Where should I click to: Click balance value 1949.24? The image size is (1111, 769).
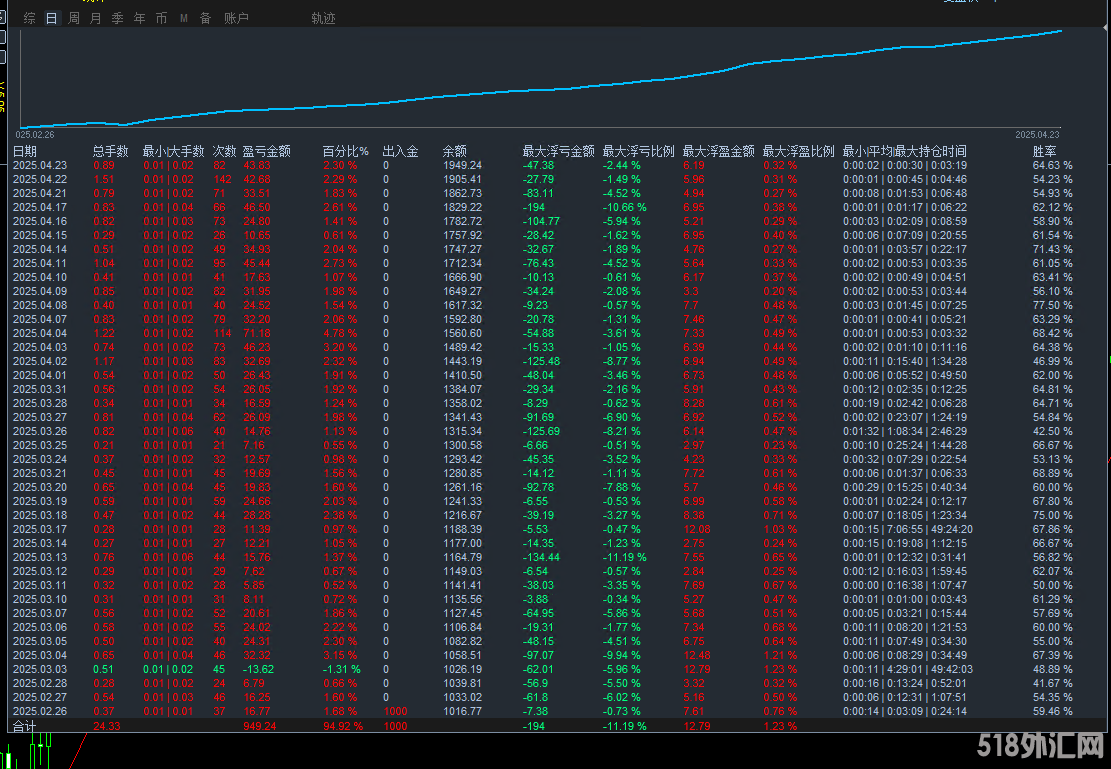[x=463, y=165]
